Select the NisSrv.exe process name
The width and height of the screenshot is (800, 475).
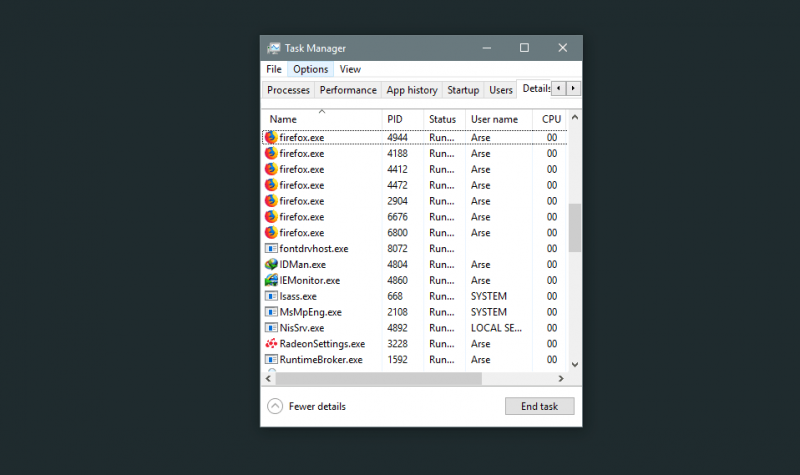point(302,328)
